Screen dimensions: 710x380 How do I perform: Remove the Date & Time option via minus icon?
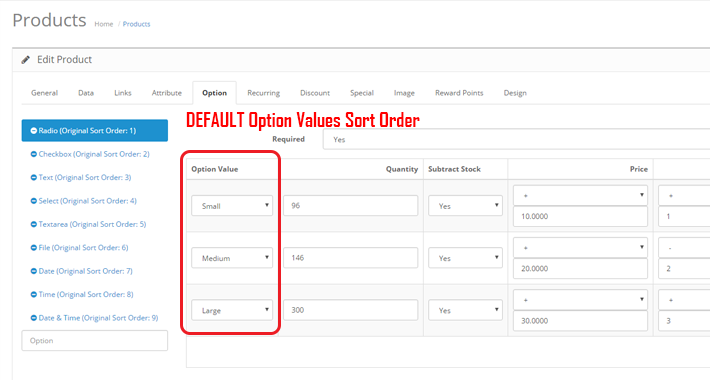[34, 318]
